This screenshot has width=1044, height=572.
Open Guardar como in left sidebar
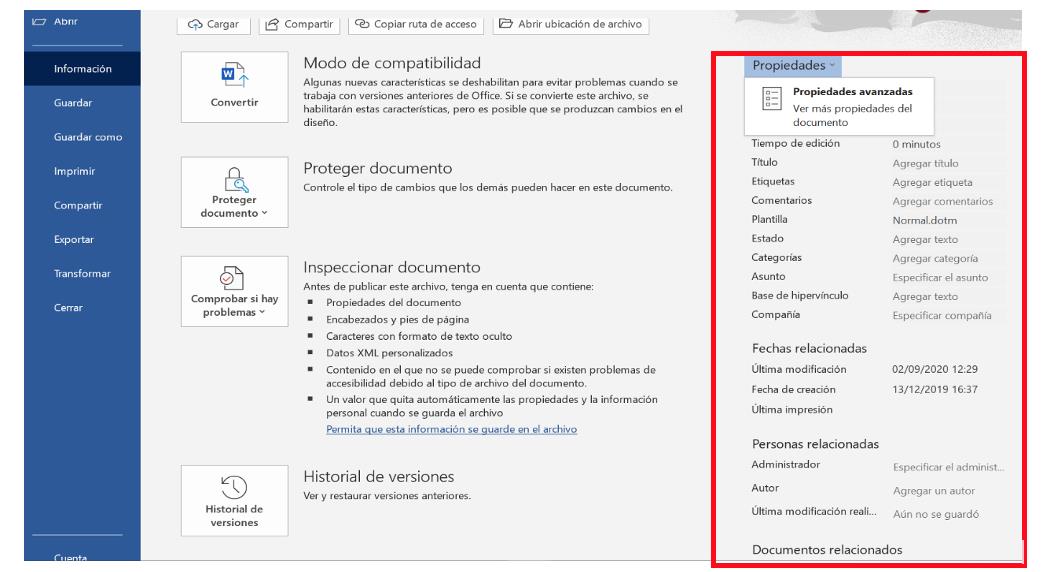point(88,137)
